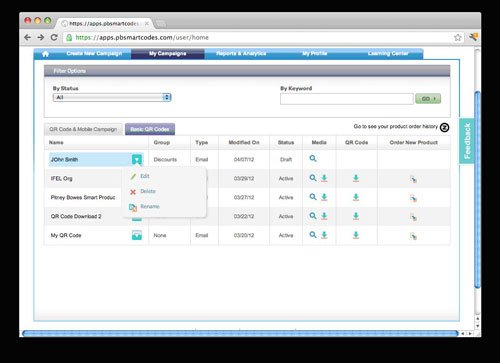
Task: Collapse JOhn Smith row action dropdown
Action: click(x=137, y=159)
